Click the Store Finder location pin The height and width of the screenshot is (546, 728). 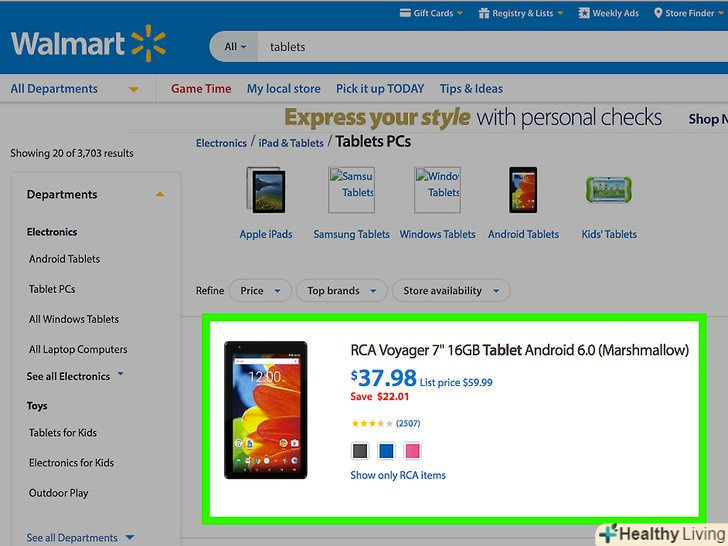(x=658, y=13)
